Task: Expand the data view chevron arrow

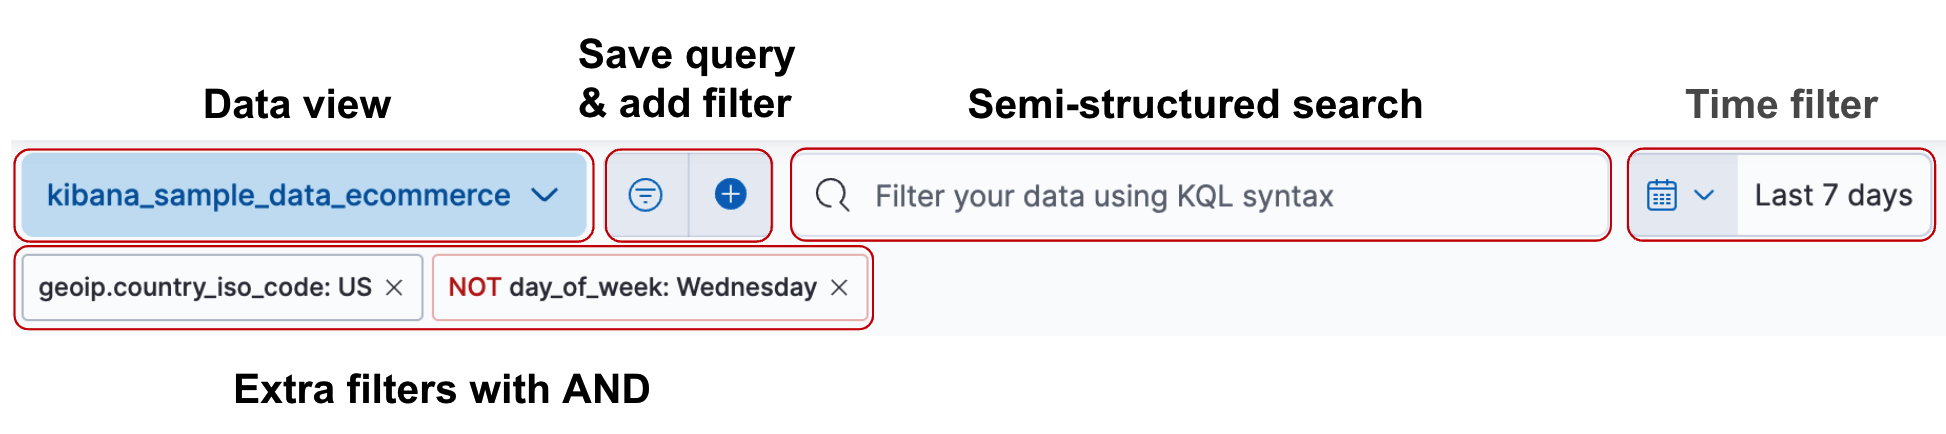Action: click(x=545, y=195)
